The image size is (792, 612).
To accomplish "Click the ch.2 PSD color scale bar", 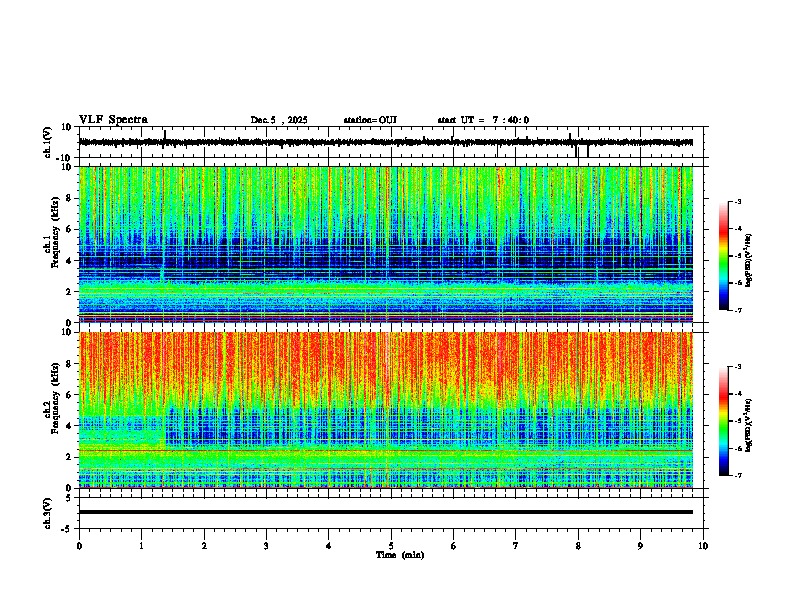I will tap(724, 421).
